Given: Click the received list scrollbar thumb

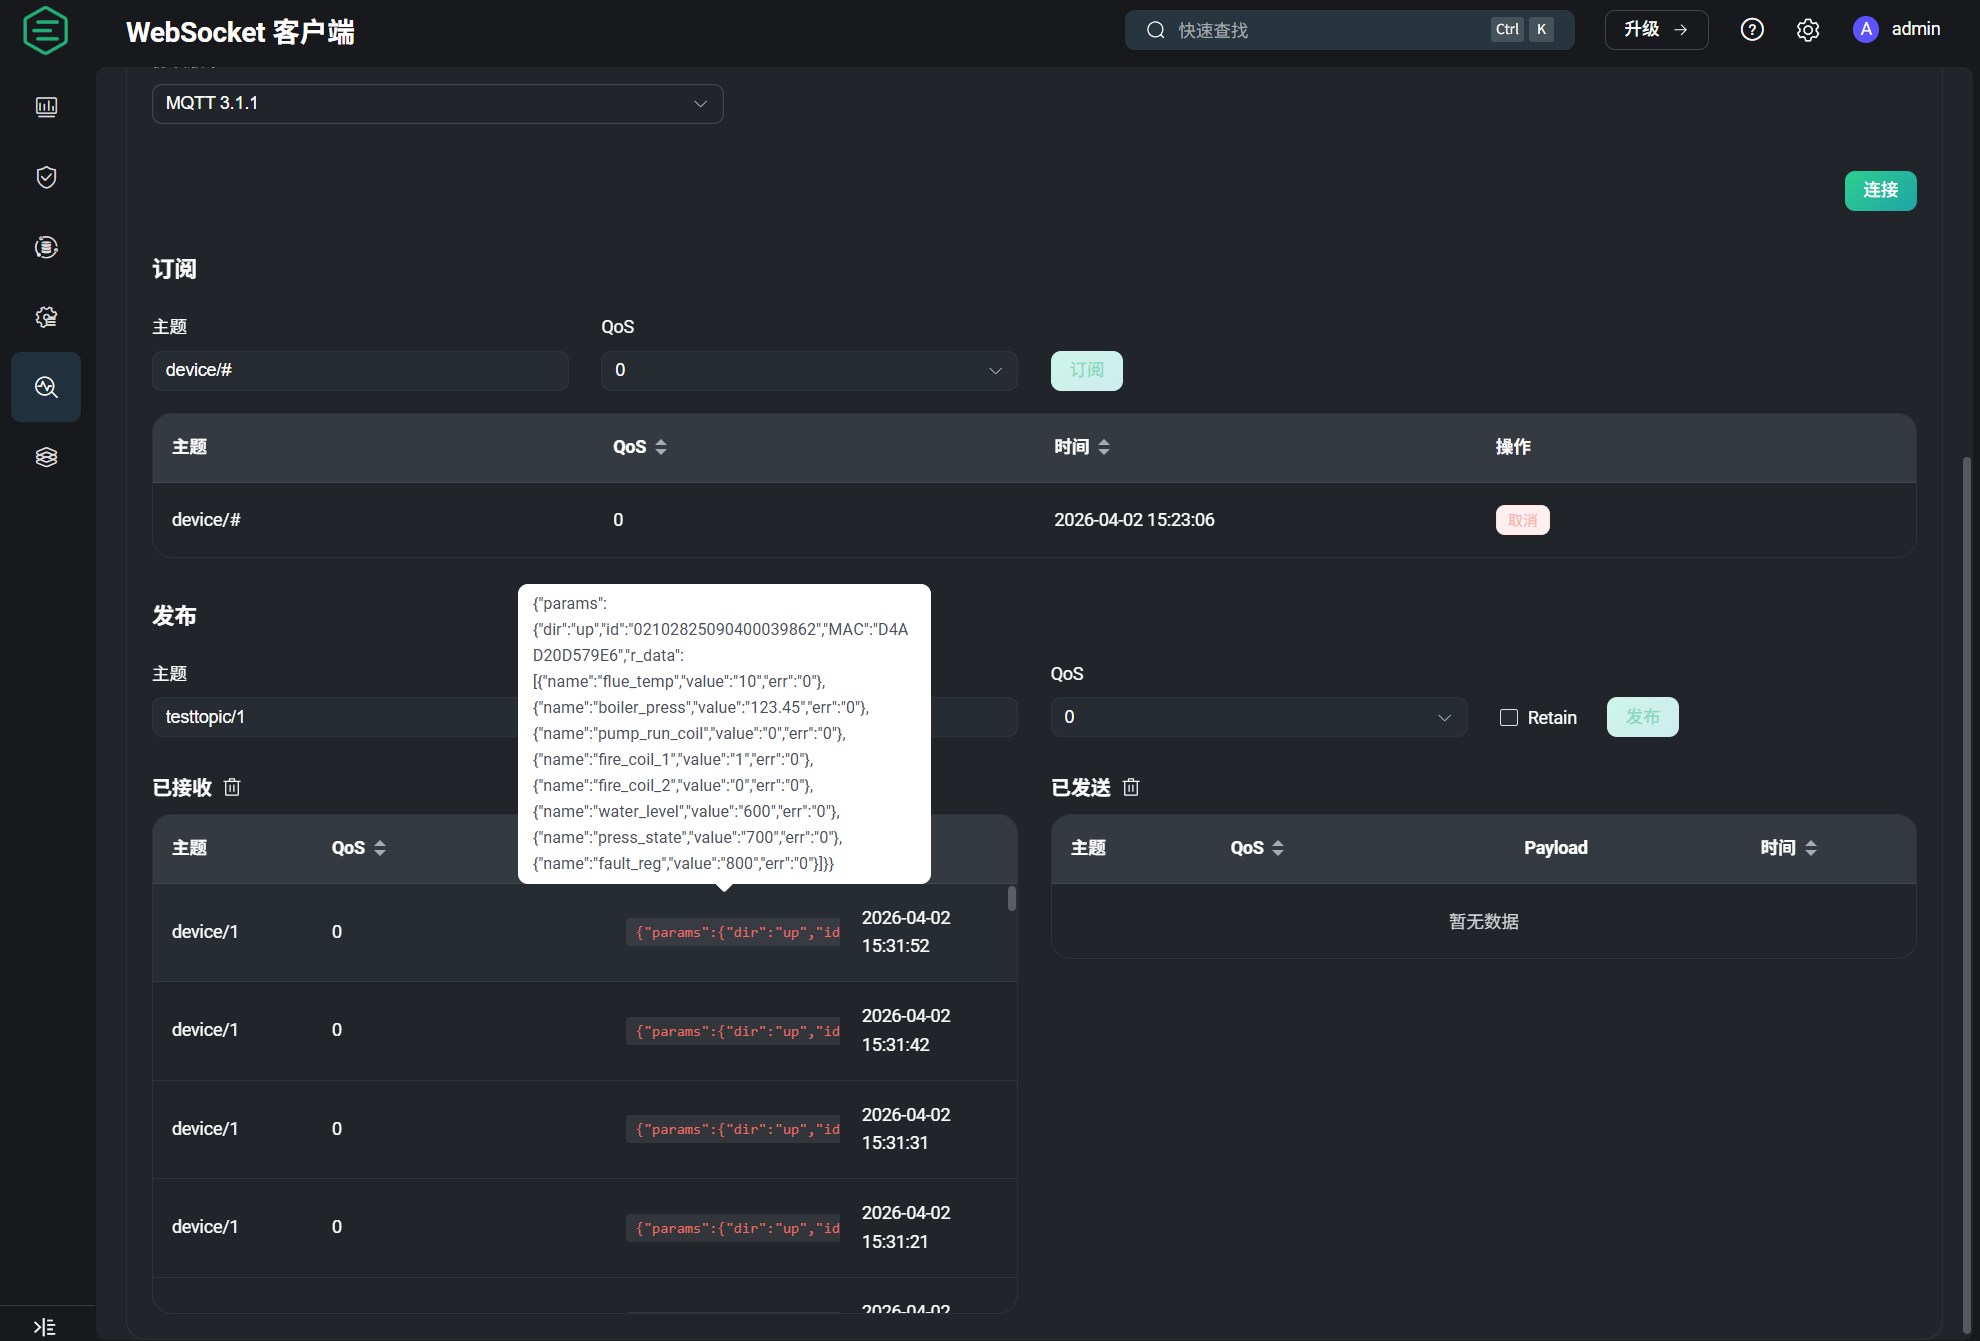Looking at the screenshot, I should coord(1012,898).
